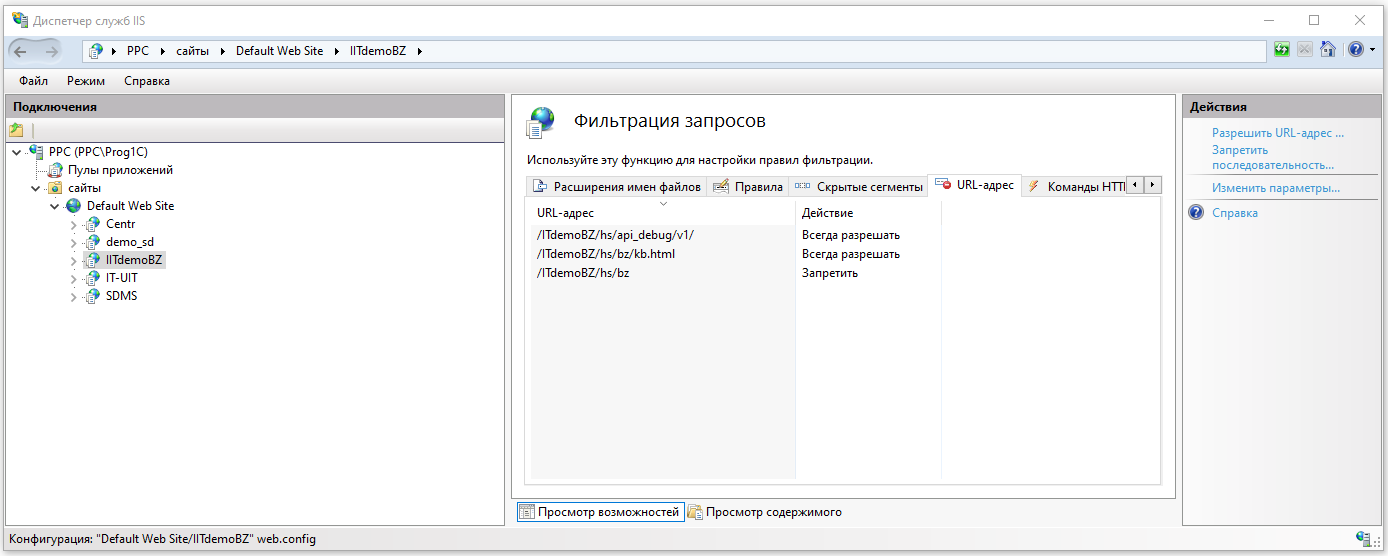The height and width of the screenshot is (556, 1388).
Task: Expand the SDMS application node
Action: 73,297
